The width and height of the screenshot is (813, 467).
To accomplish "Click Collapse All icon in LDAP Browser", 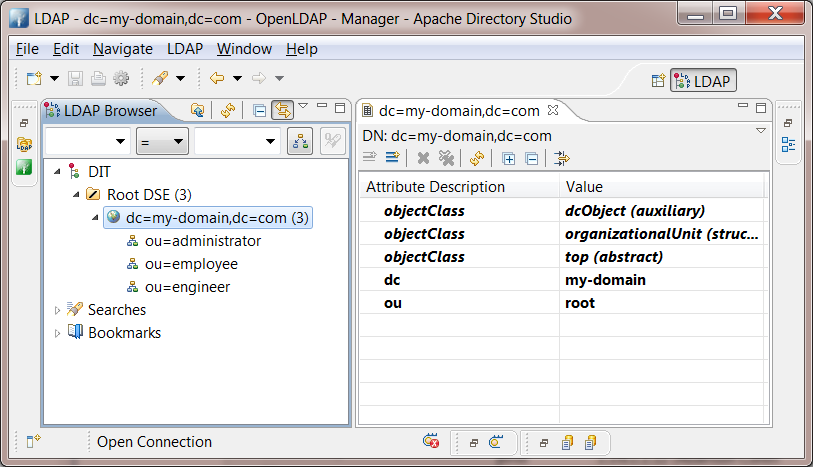I will 260,110.
